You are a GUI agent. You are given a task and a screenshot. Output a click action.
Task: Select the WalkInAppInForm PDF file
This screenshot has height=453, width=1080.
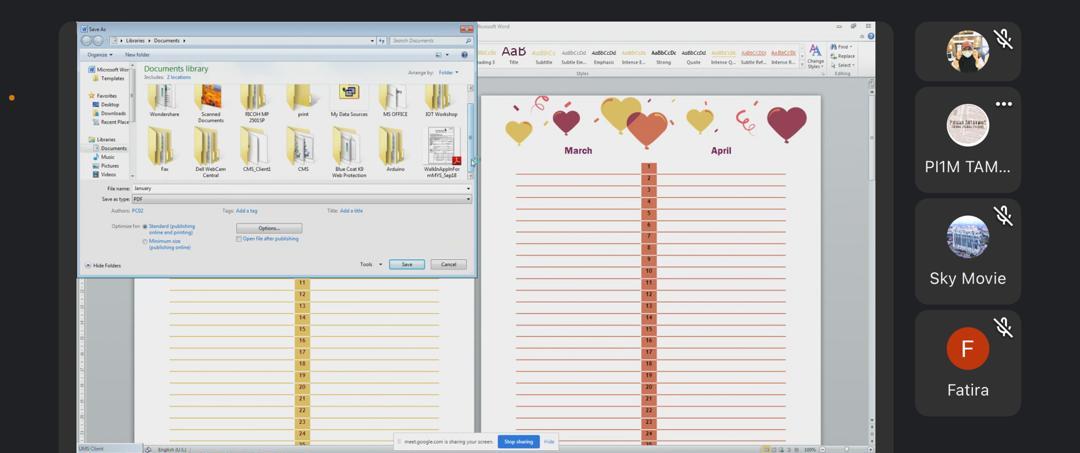(x=441, y=152)
